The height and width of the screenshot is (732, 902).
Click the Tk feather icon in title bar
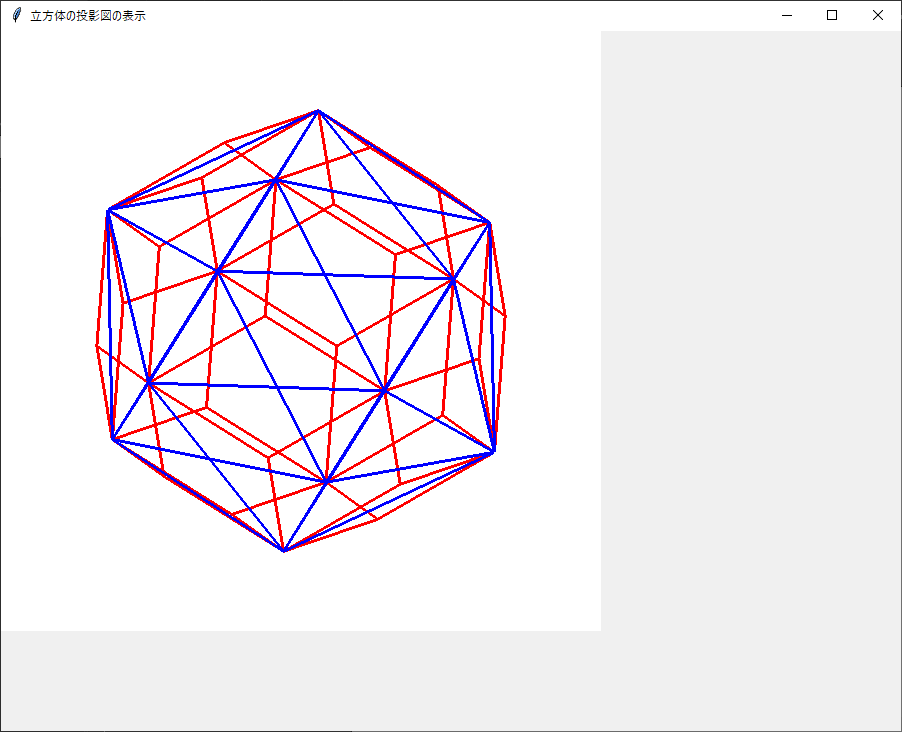17,16
